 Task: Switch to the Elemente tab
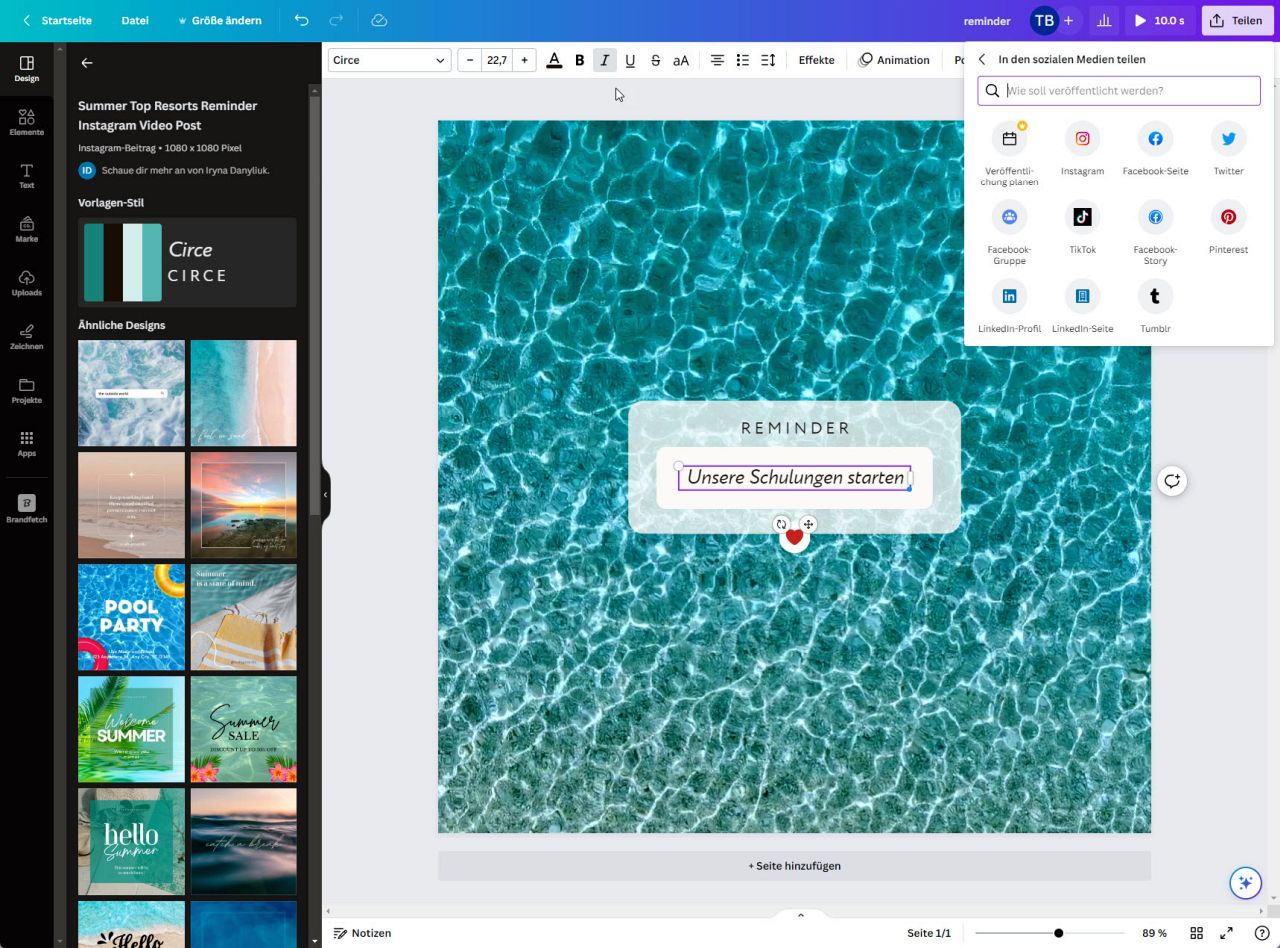pos(27,122)
